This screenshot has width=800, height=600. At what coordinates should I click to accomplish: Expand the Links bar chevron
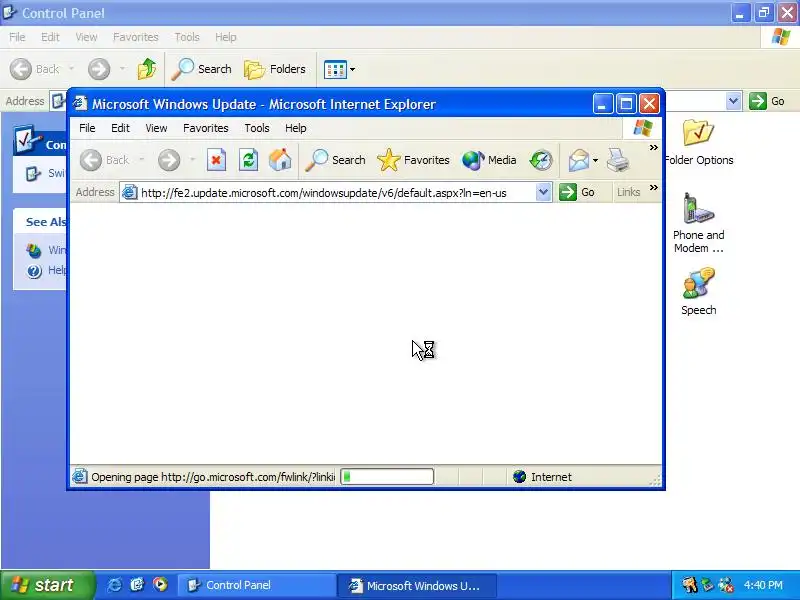pos(654,188)
